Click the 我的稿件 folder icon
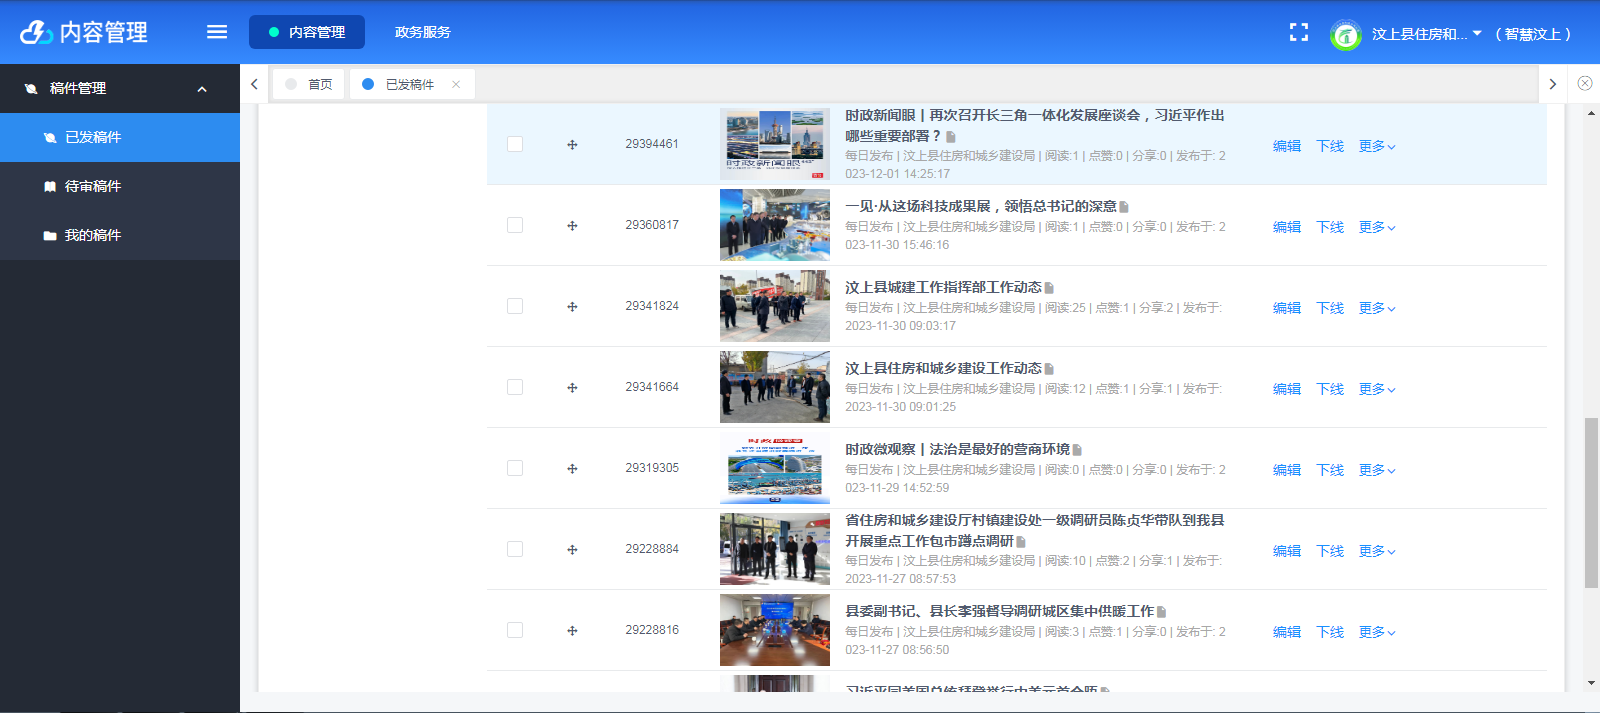This screenshot has width=1600, height=713. 50,235
